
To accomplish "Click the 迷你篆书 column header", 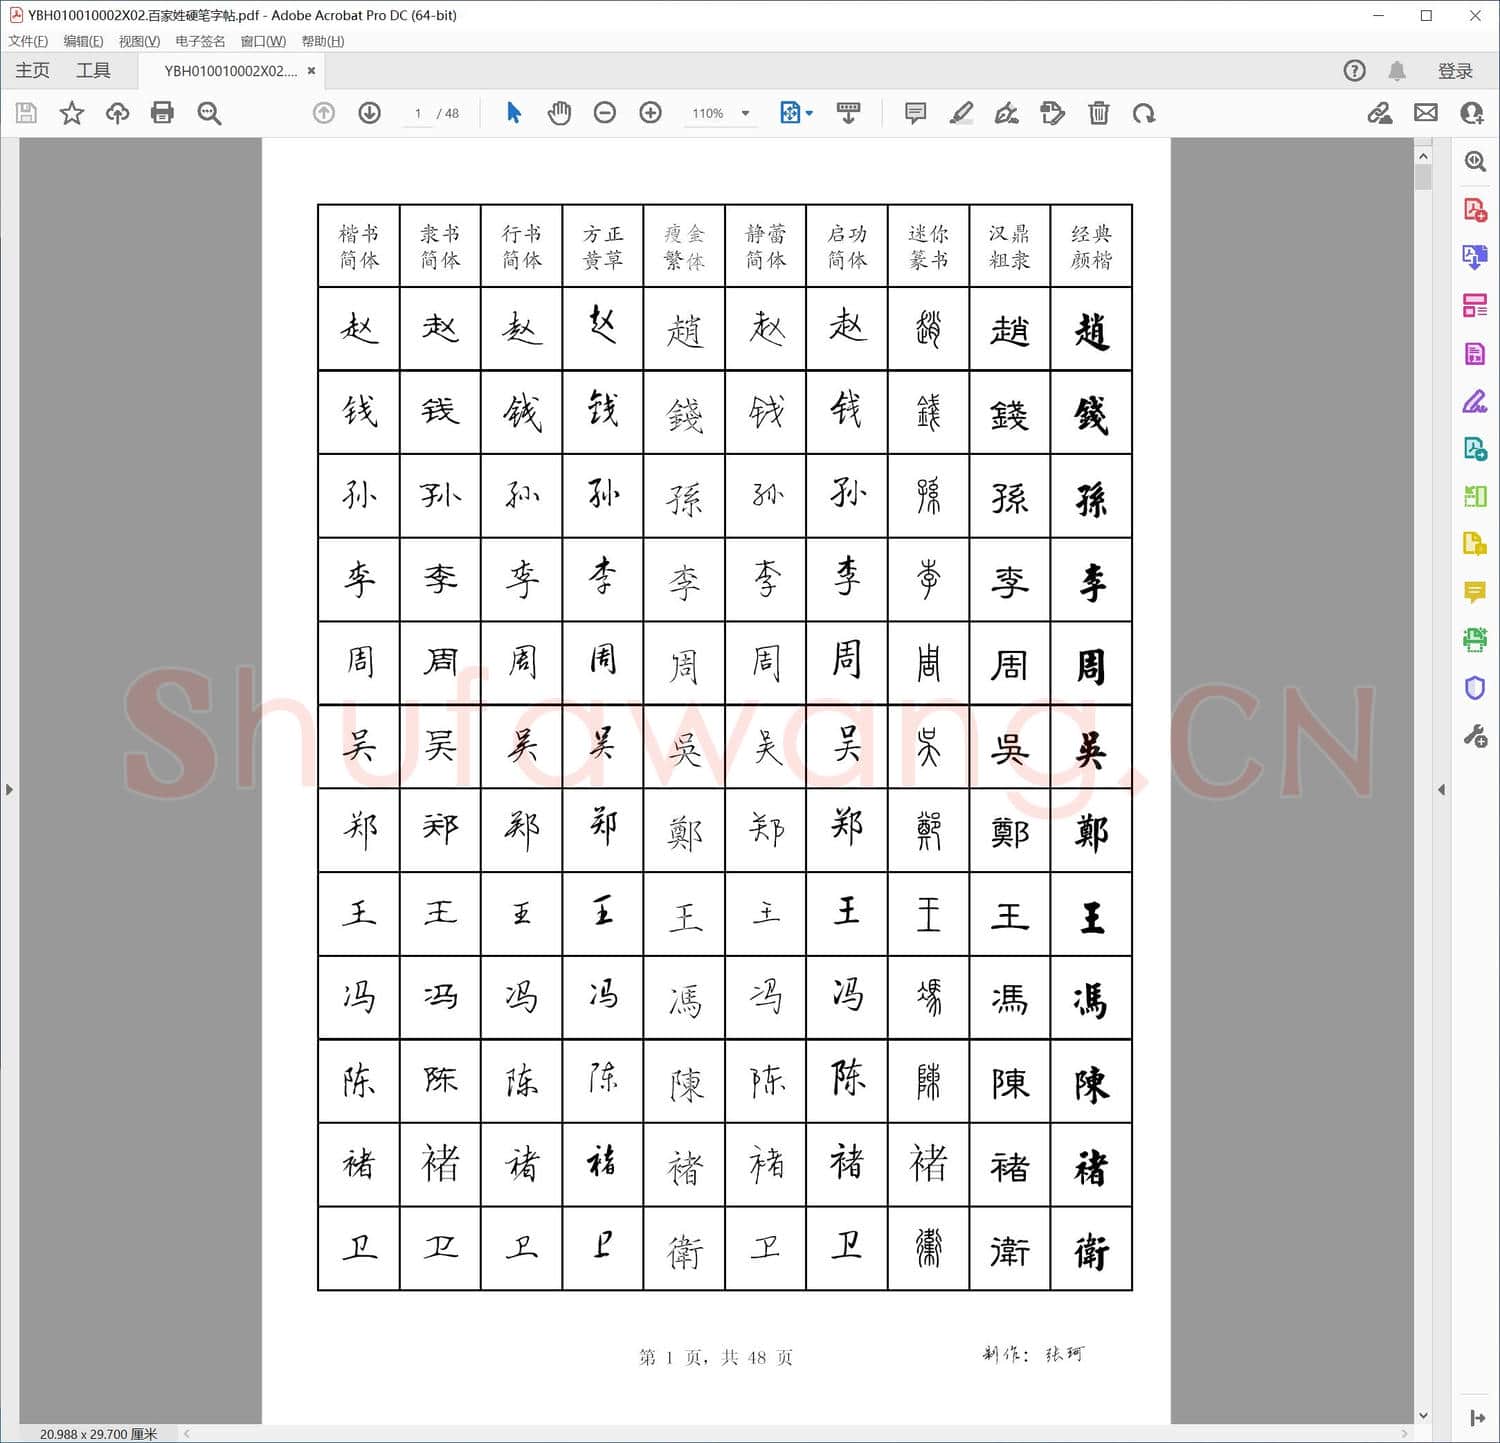I will pos(928,247).
